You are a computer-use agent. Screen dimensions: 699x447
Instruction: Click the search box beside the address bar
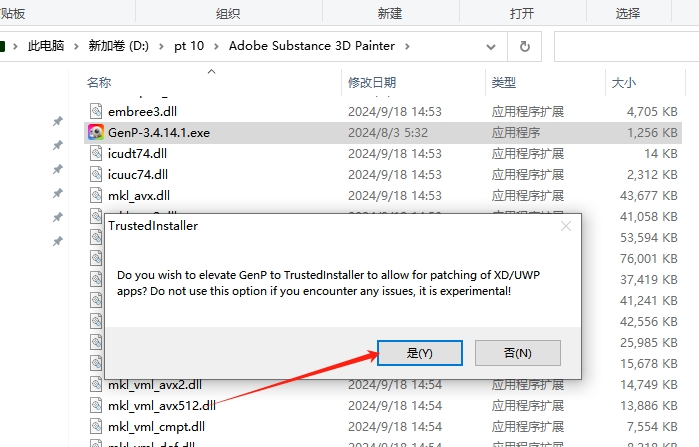coord(626,46)
